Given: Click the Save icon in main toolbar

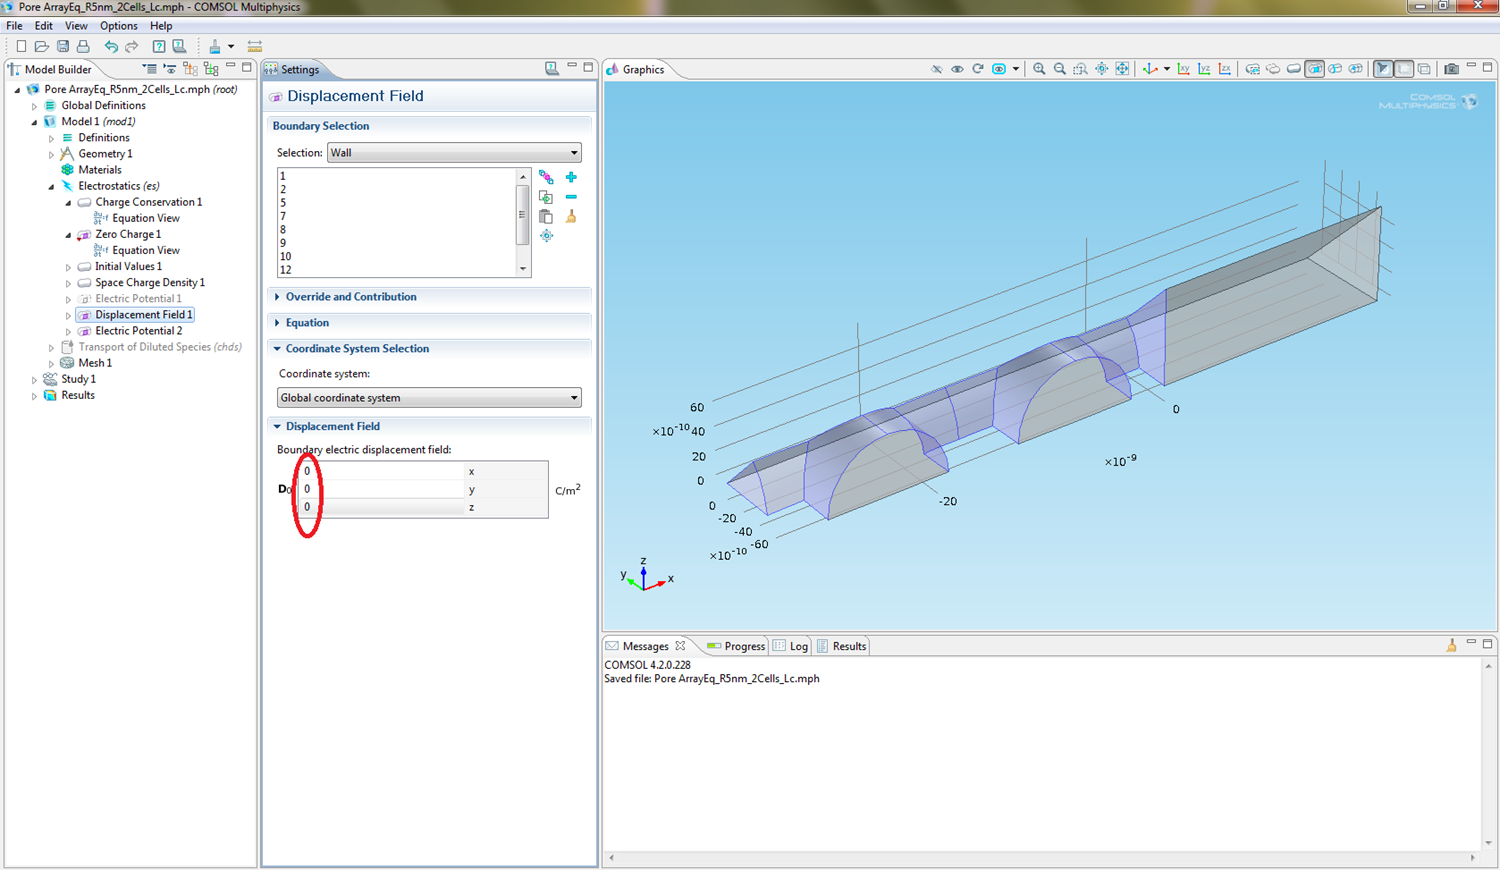Looking at the screenshot, I should tap(63, 46).
